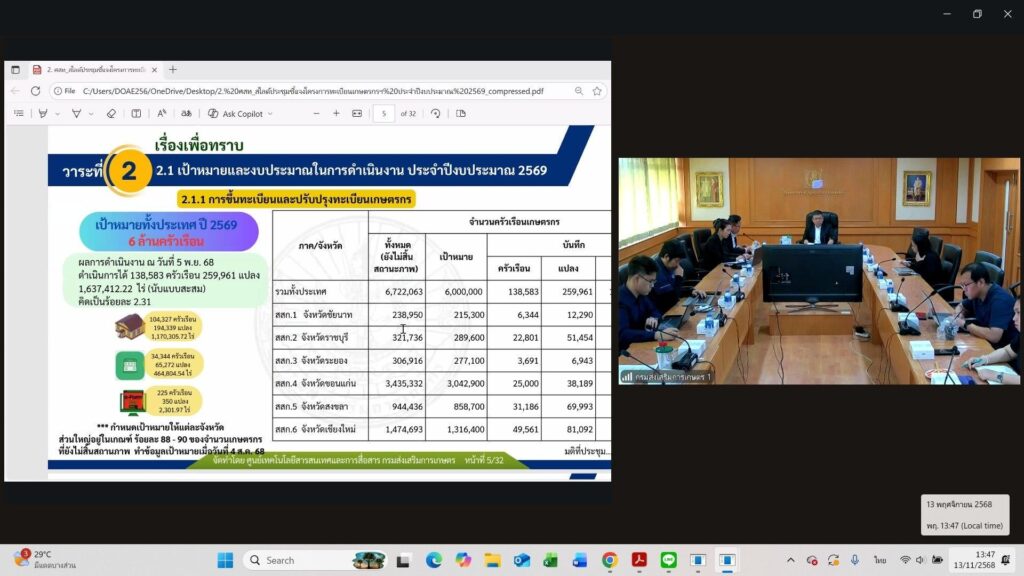Click the Fit to width icon
This screenshot has width=1024, height=576.
pyautogui.click(x=357, y=114)
